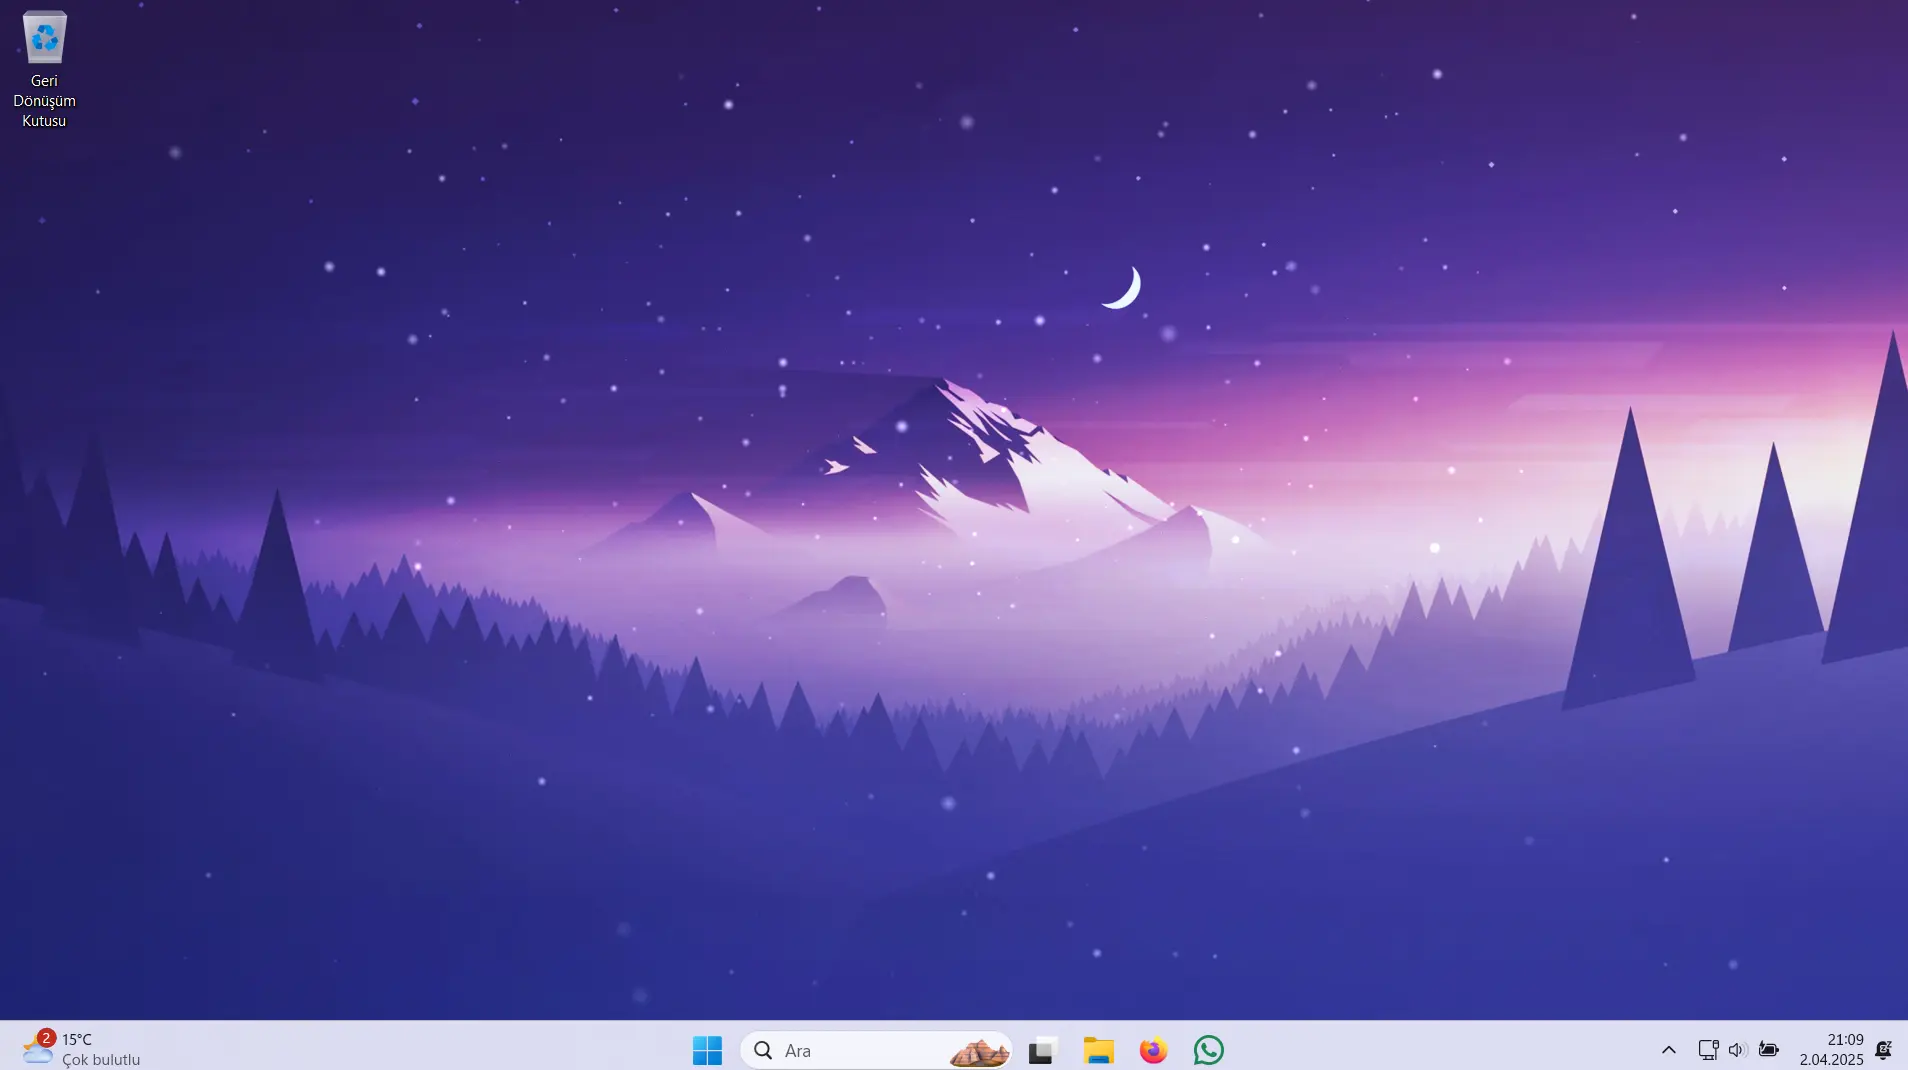Open Firefox from the taskbar
Viewport: 1908px width, 1070px height.
[x=1153, y=1050]
